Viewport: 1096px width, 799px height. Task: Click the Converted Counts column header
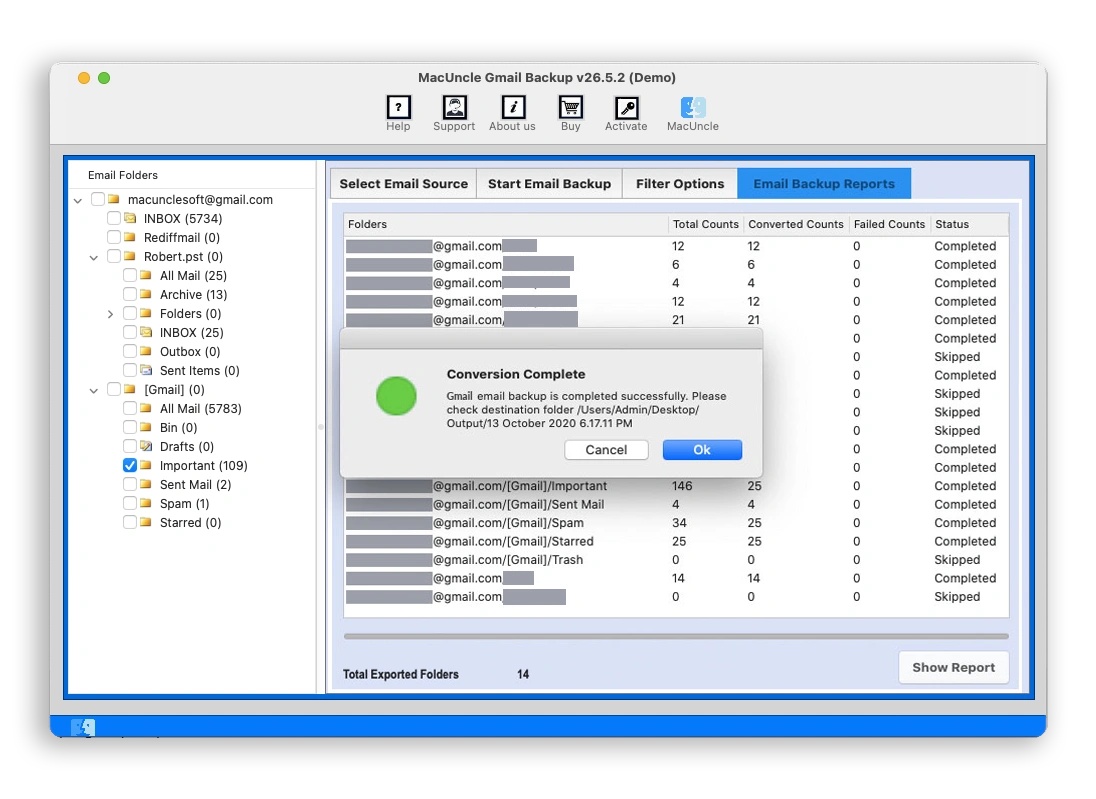pyautogui.click(x=795, y=224)
